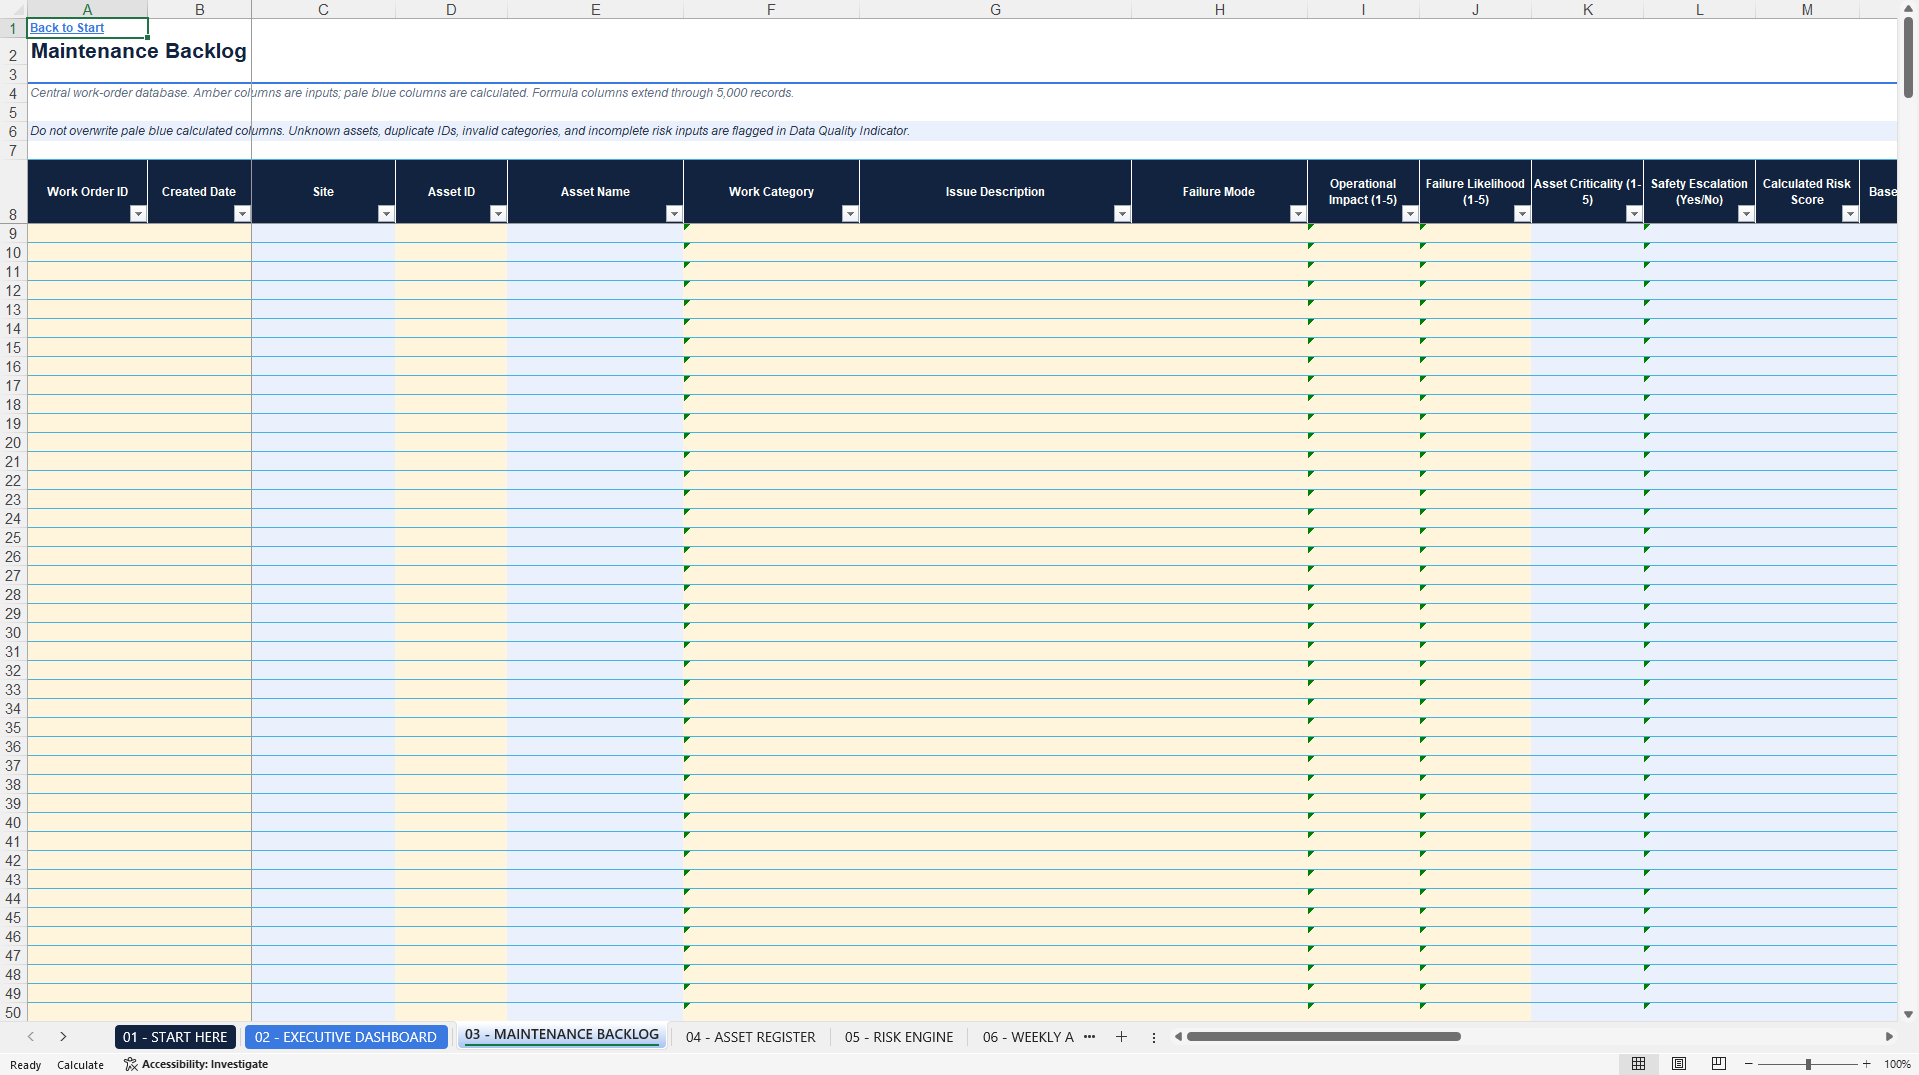Switch to Page Break Preview icon
Viewport: 1919px width, 1075px height.
[x=1719, y=1064]
